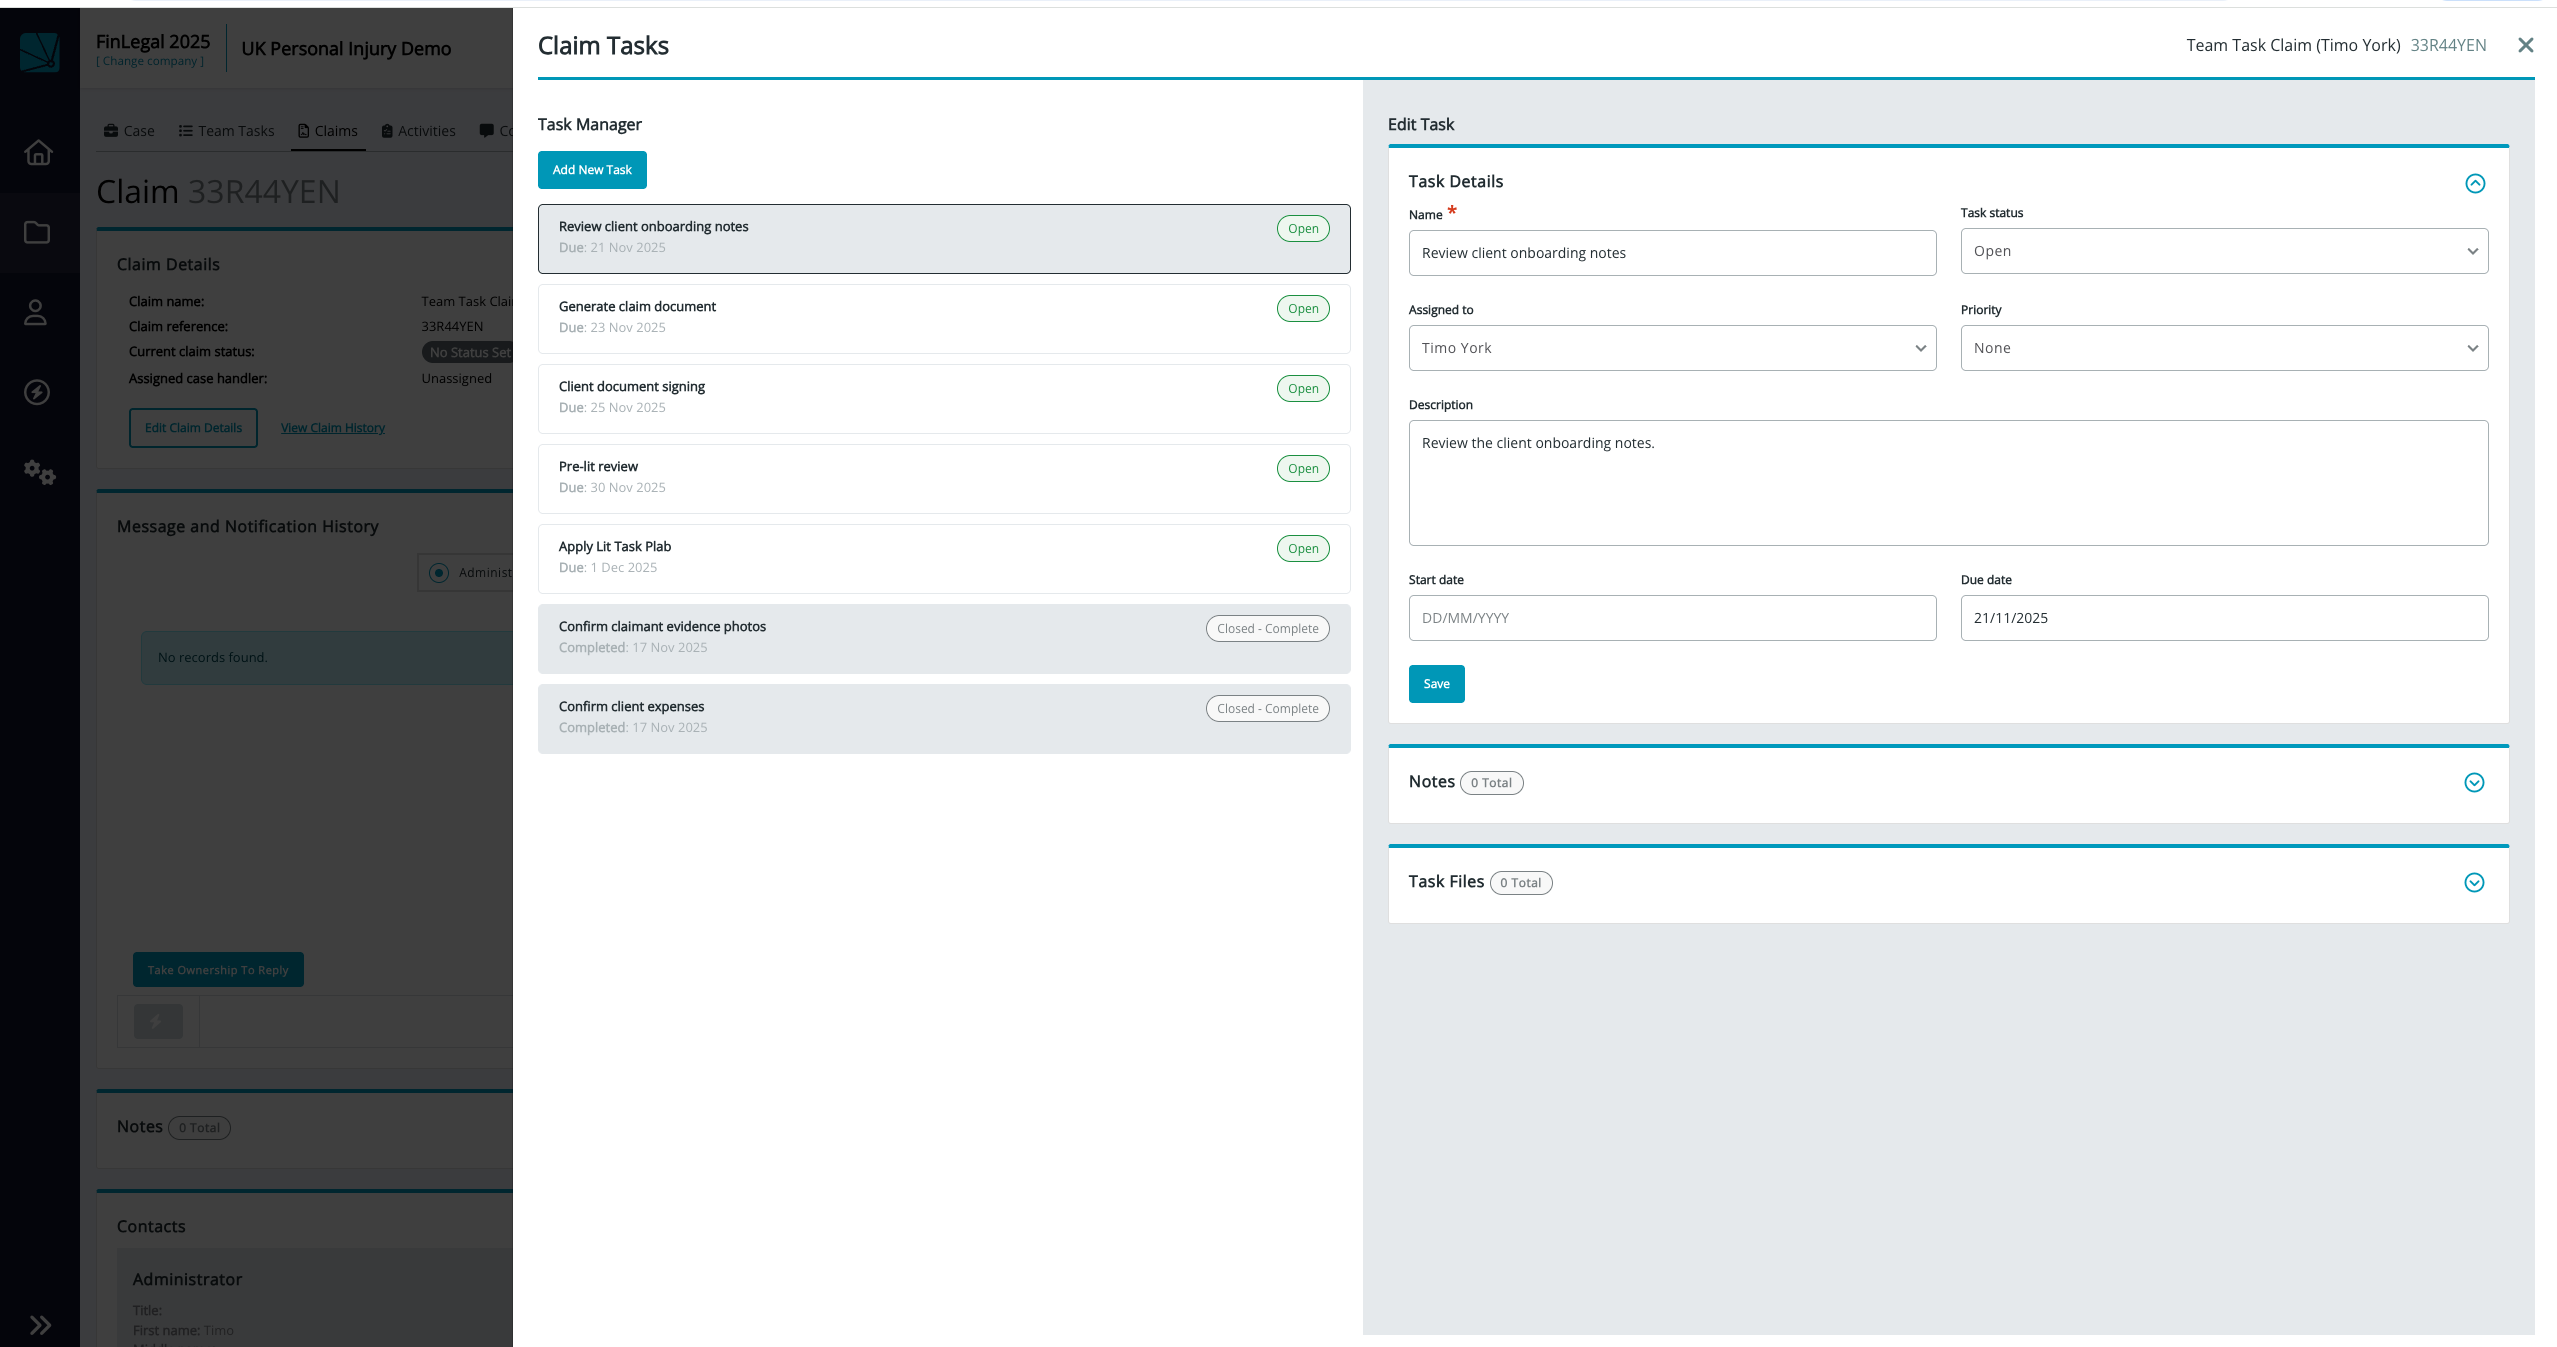Click the lightning bolt sidebar icon
This screenshot has width=2557, height=1347.
click(38, 392)
